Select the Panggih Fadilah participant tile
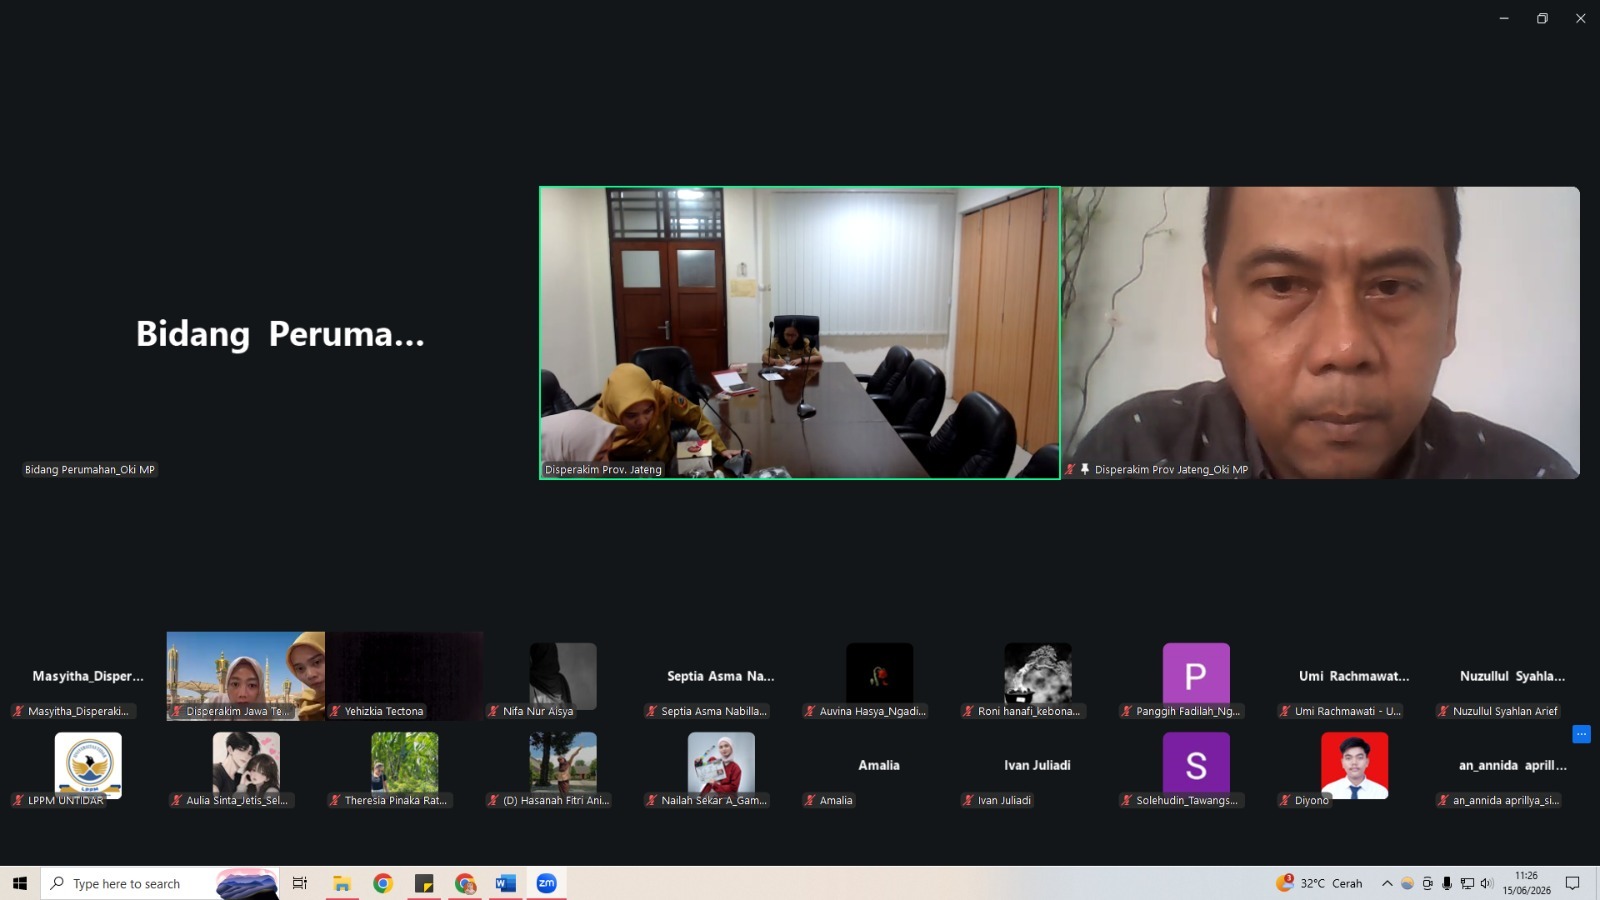 pyautogui.click(x=1196, y=677)
